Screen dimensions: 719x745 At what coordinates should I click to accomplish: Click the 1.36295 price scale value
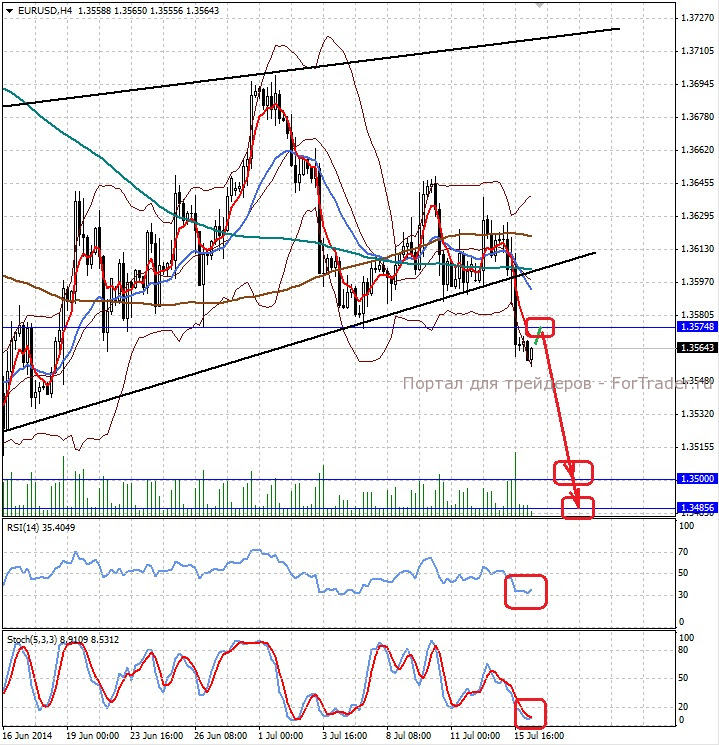click(x=697, y=216)
